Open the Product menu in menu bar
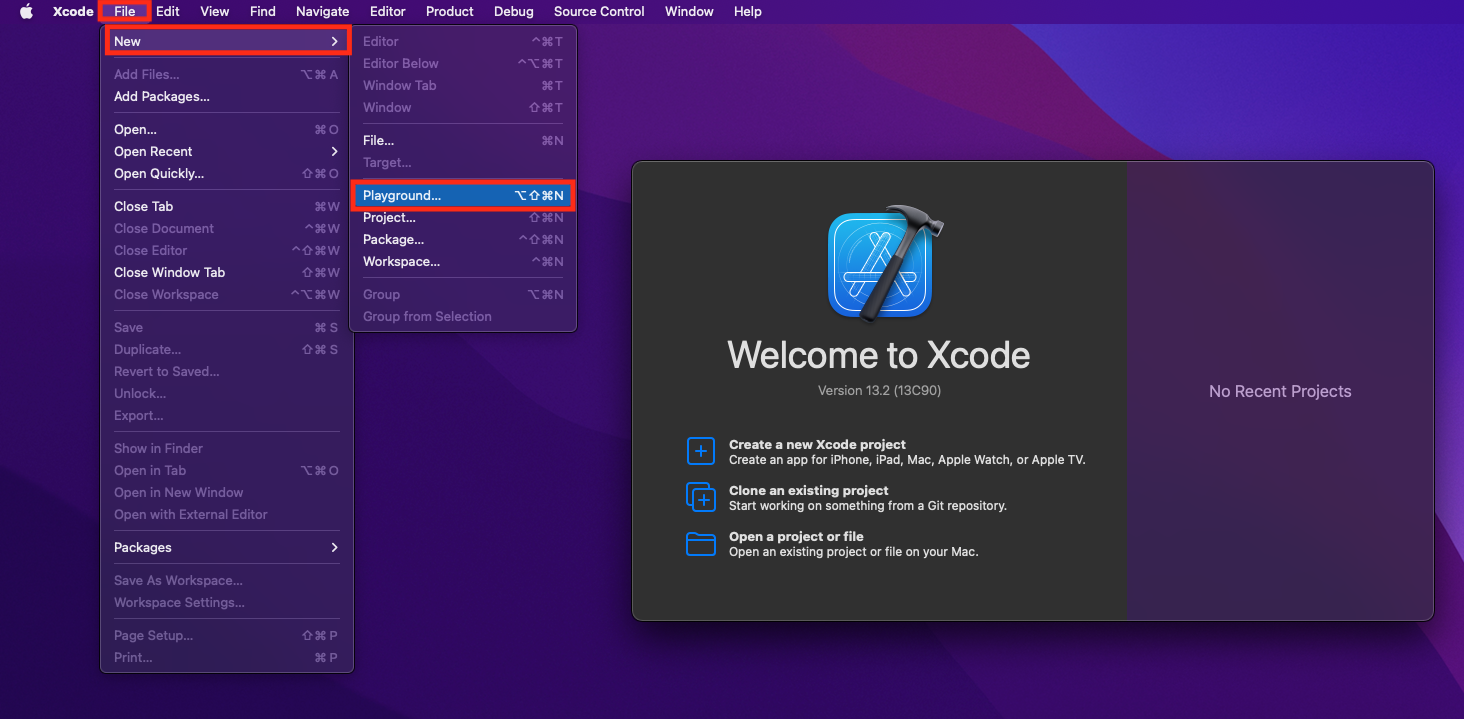This screenshot has height=719, width=1464. point(449,12)
